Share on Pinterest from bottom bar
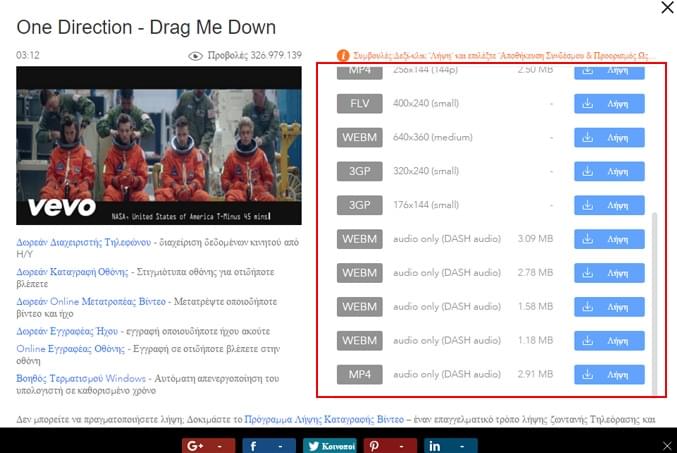This screenshot has height=453, width=677. pyautogui.click(x=390, y=445)
